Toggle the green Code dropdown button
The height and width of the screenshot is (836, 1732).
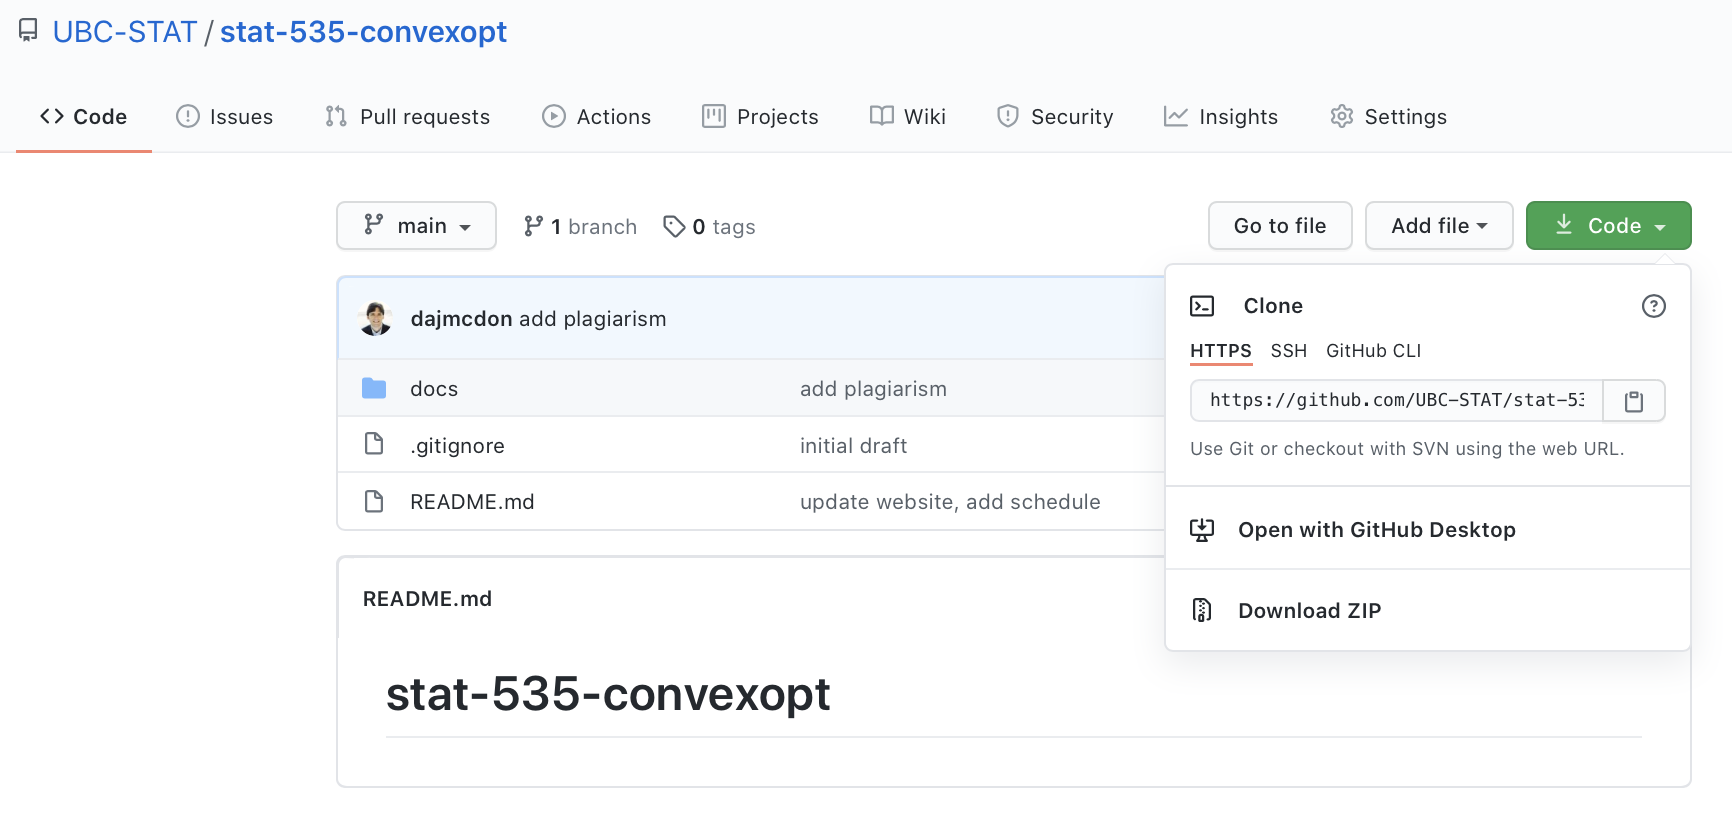pos(1608,226)
